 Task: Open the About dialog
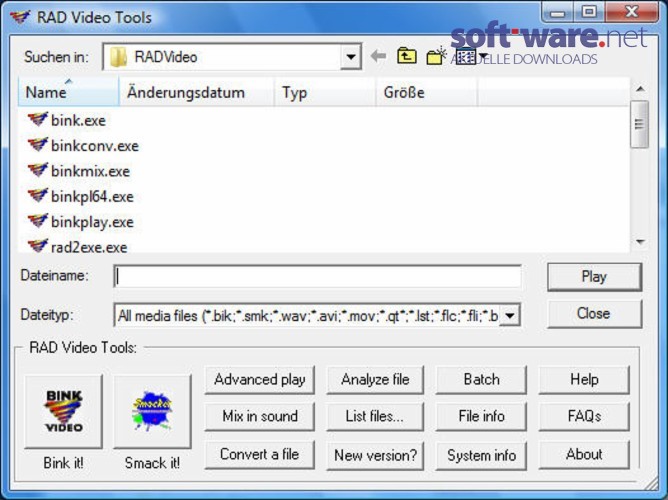(x=584, y=454)
